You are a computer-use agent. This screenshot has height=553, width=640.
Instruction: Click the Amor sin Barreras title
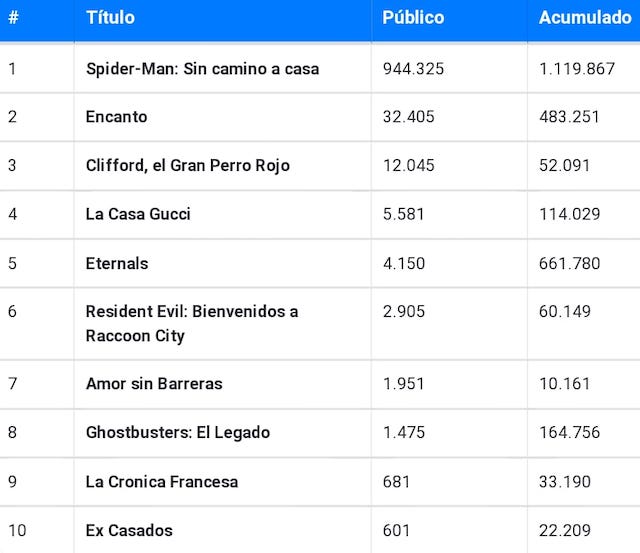click(154, 384)
